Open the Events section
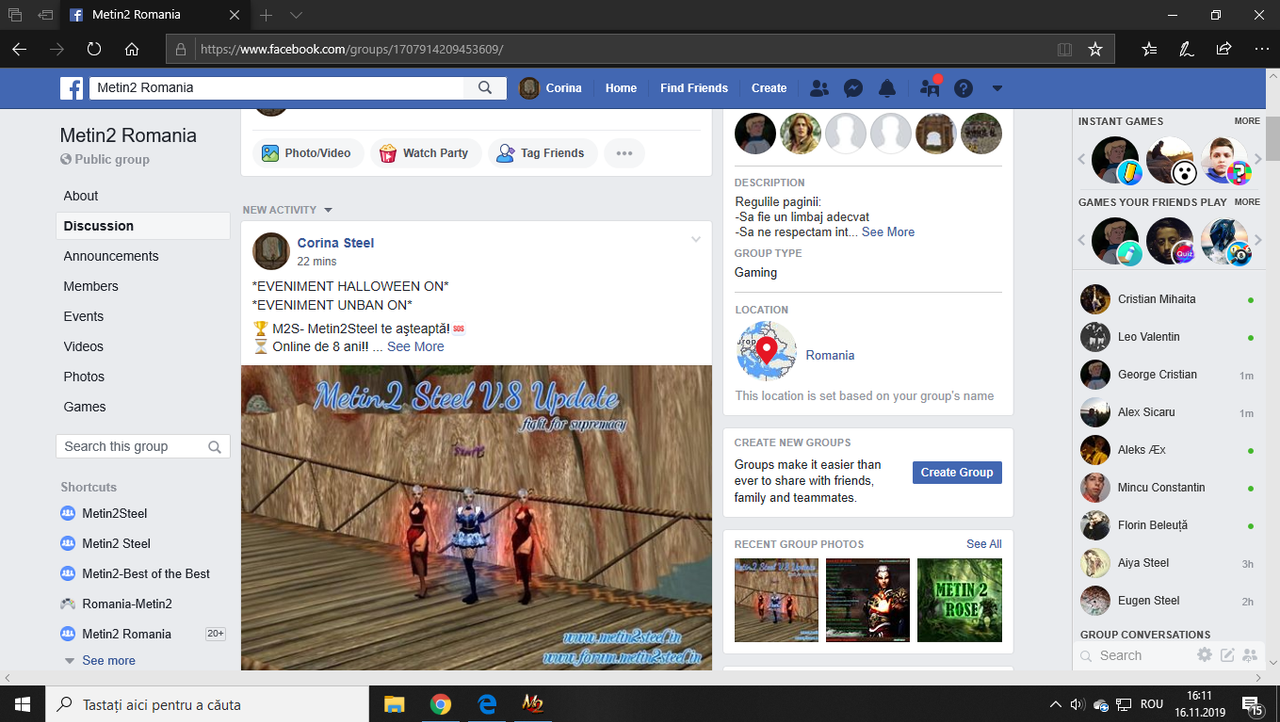The image size is (1280, 722). [x=83, y=316]
